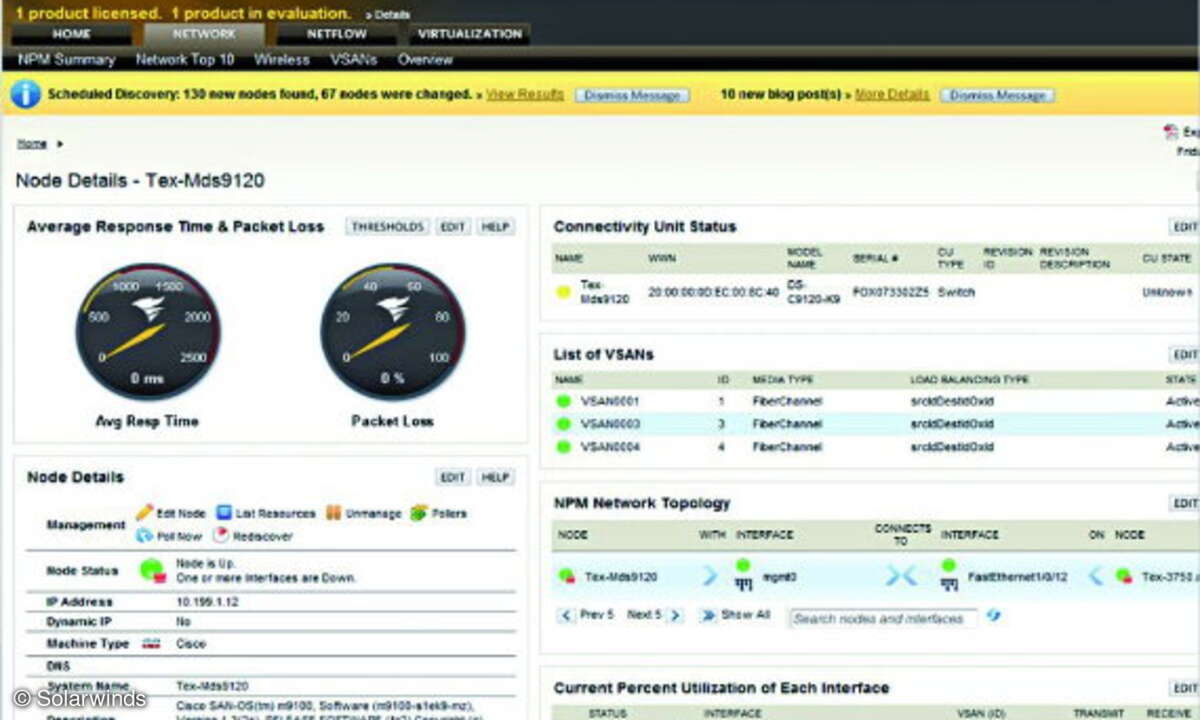The height and width of the screenshot is (720, 1200).
Task: Click green status icon next to VSAN0001
Action: point(563,401)
